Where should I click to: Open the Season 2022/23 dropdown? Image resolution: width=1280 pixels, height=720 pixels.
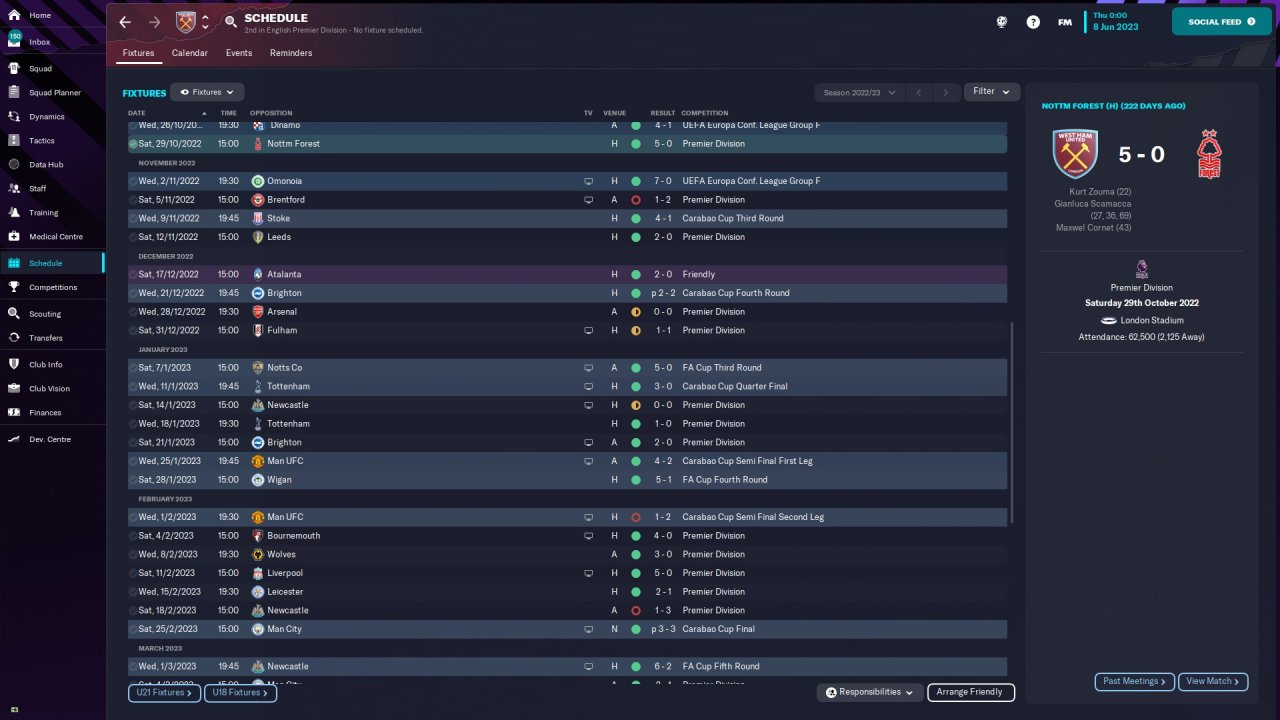pyautogui.click(x=859, y=92)
